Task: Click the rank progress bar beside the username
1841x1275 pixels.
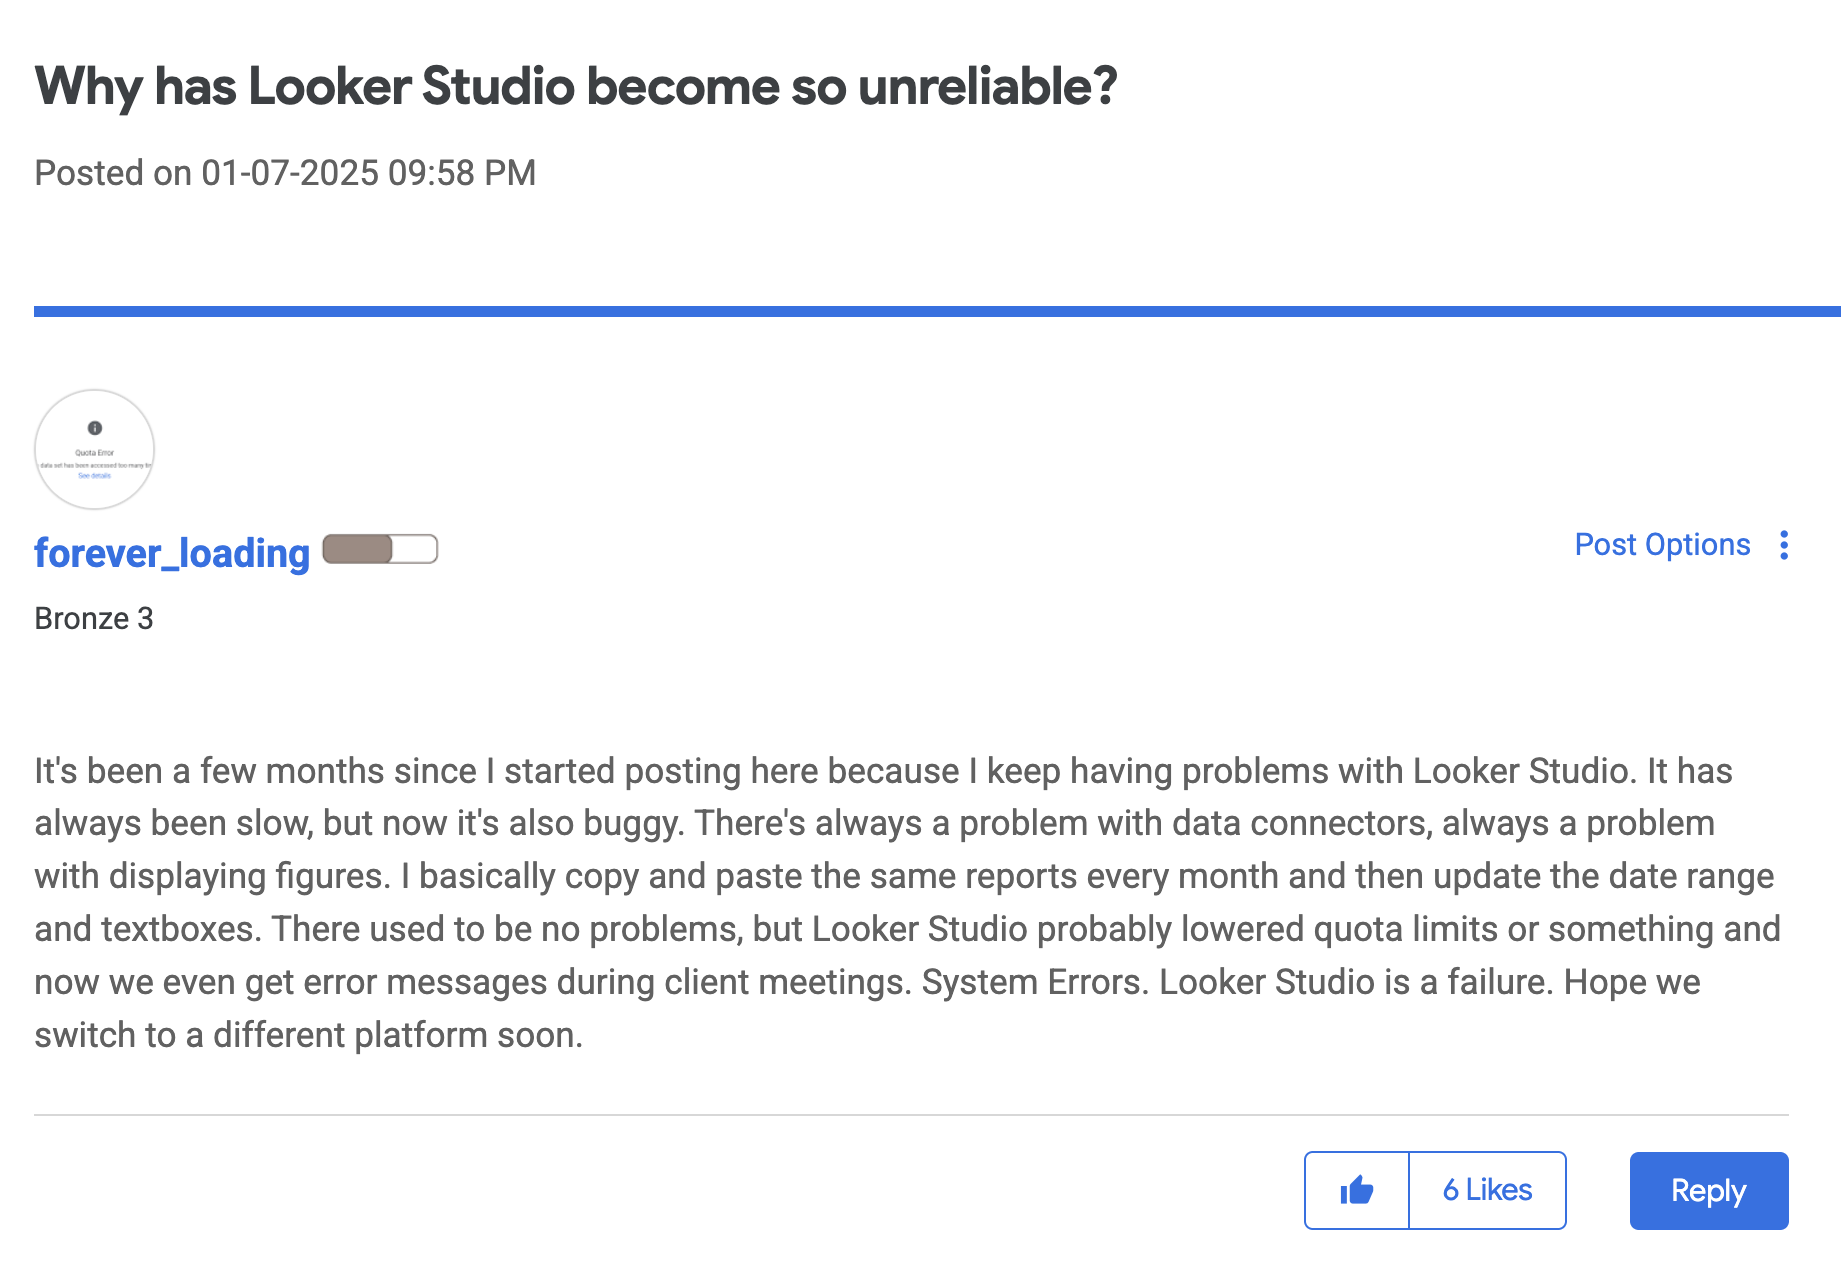Action: coord(380,550)
